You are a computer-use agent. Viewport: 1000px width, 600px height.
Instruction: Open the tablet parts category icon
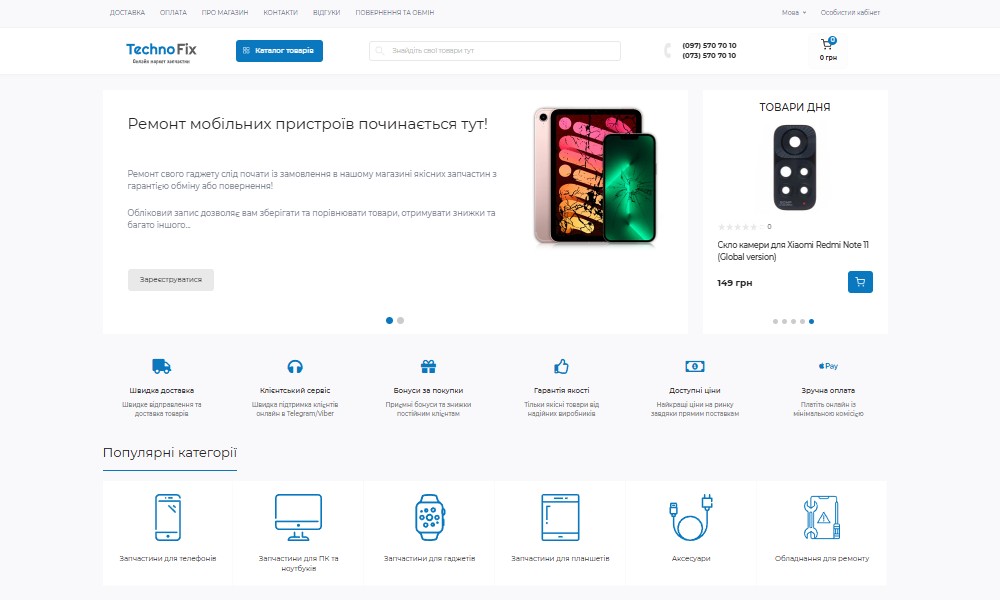click(561, 517)
